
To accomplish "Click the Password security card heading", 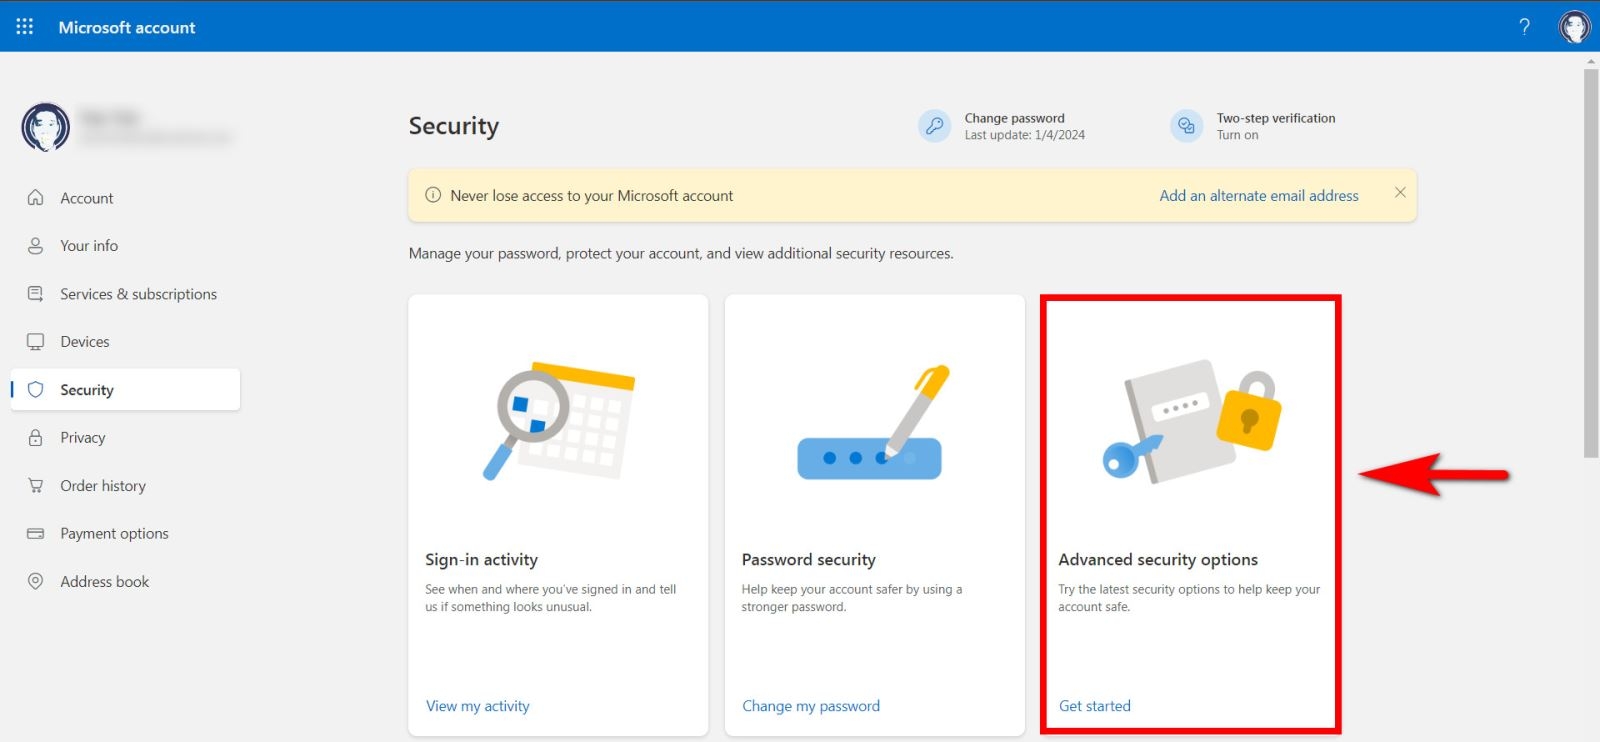I will click(x=808, y=560).
